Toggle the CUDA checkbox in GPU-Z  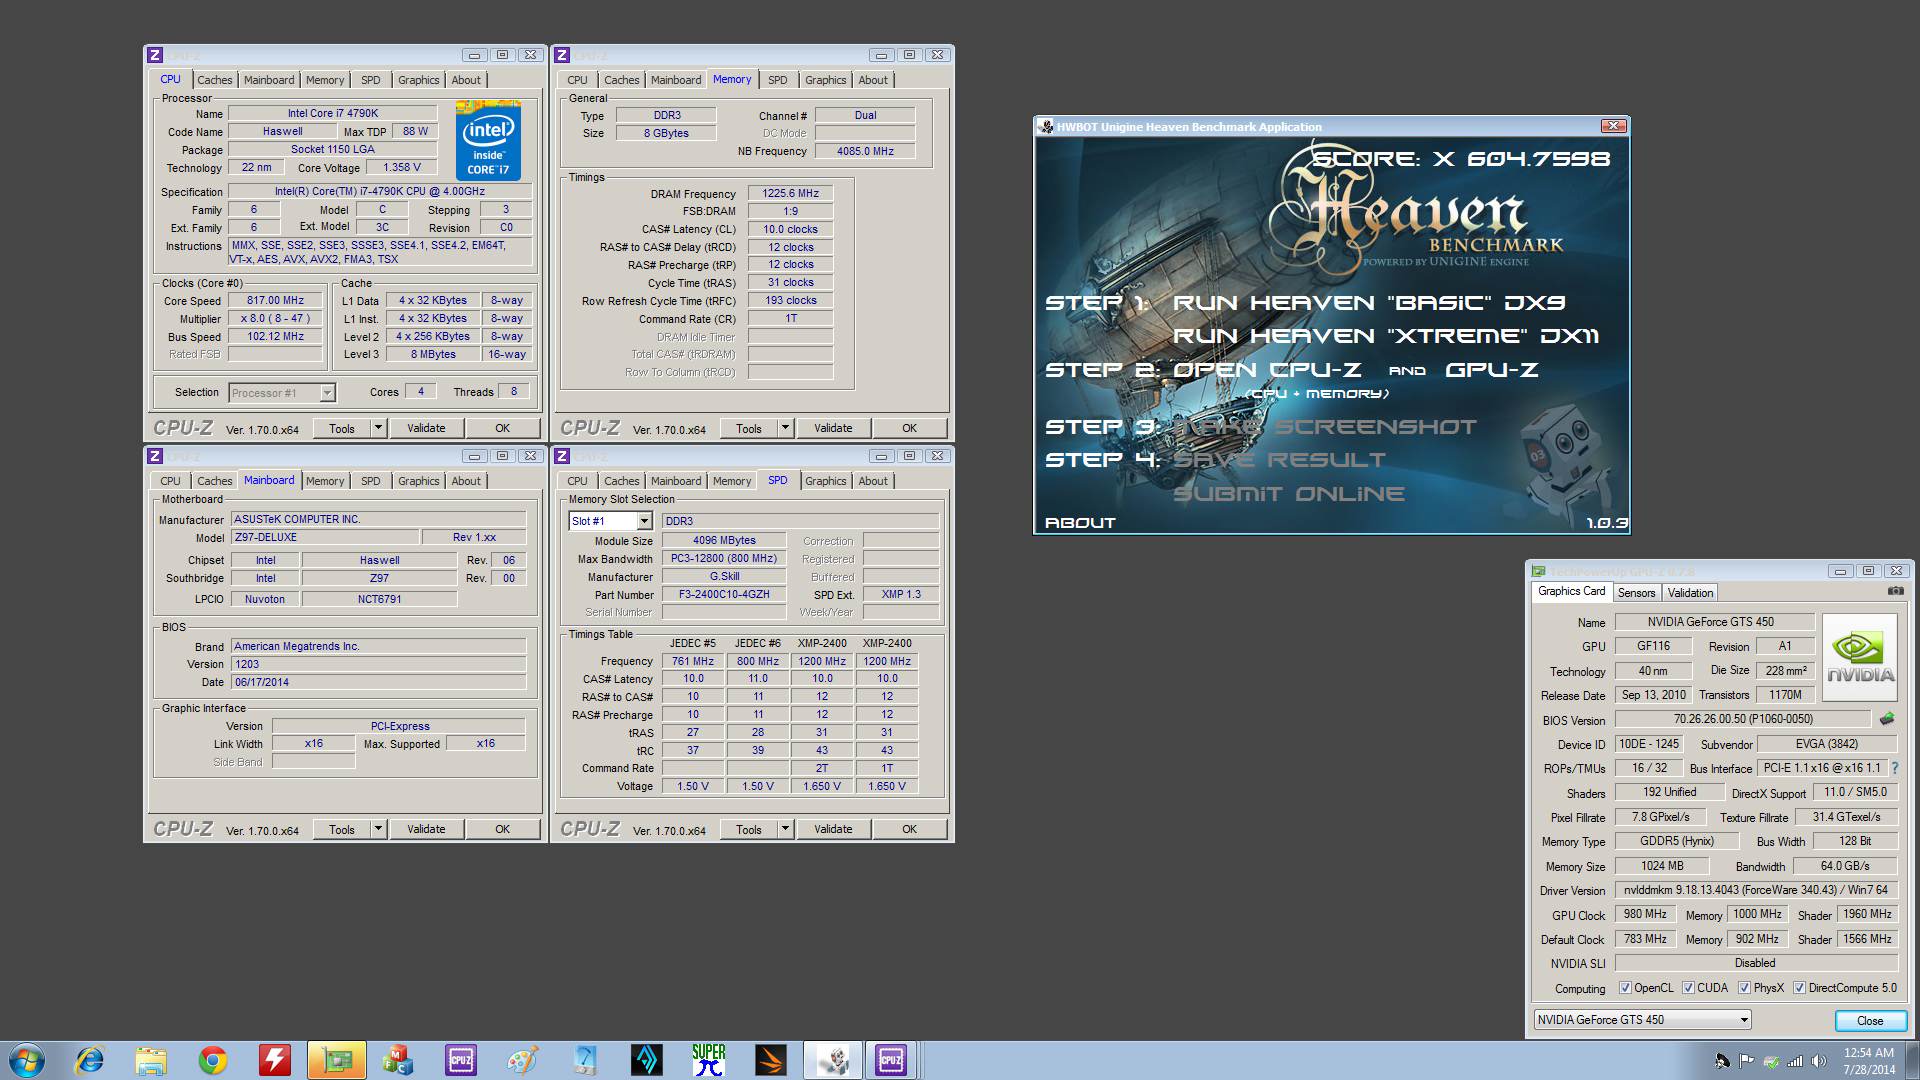click(x=1688, y=988)
